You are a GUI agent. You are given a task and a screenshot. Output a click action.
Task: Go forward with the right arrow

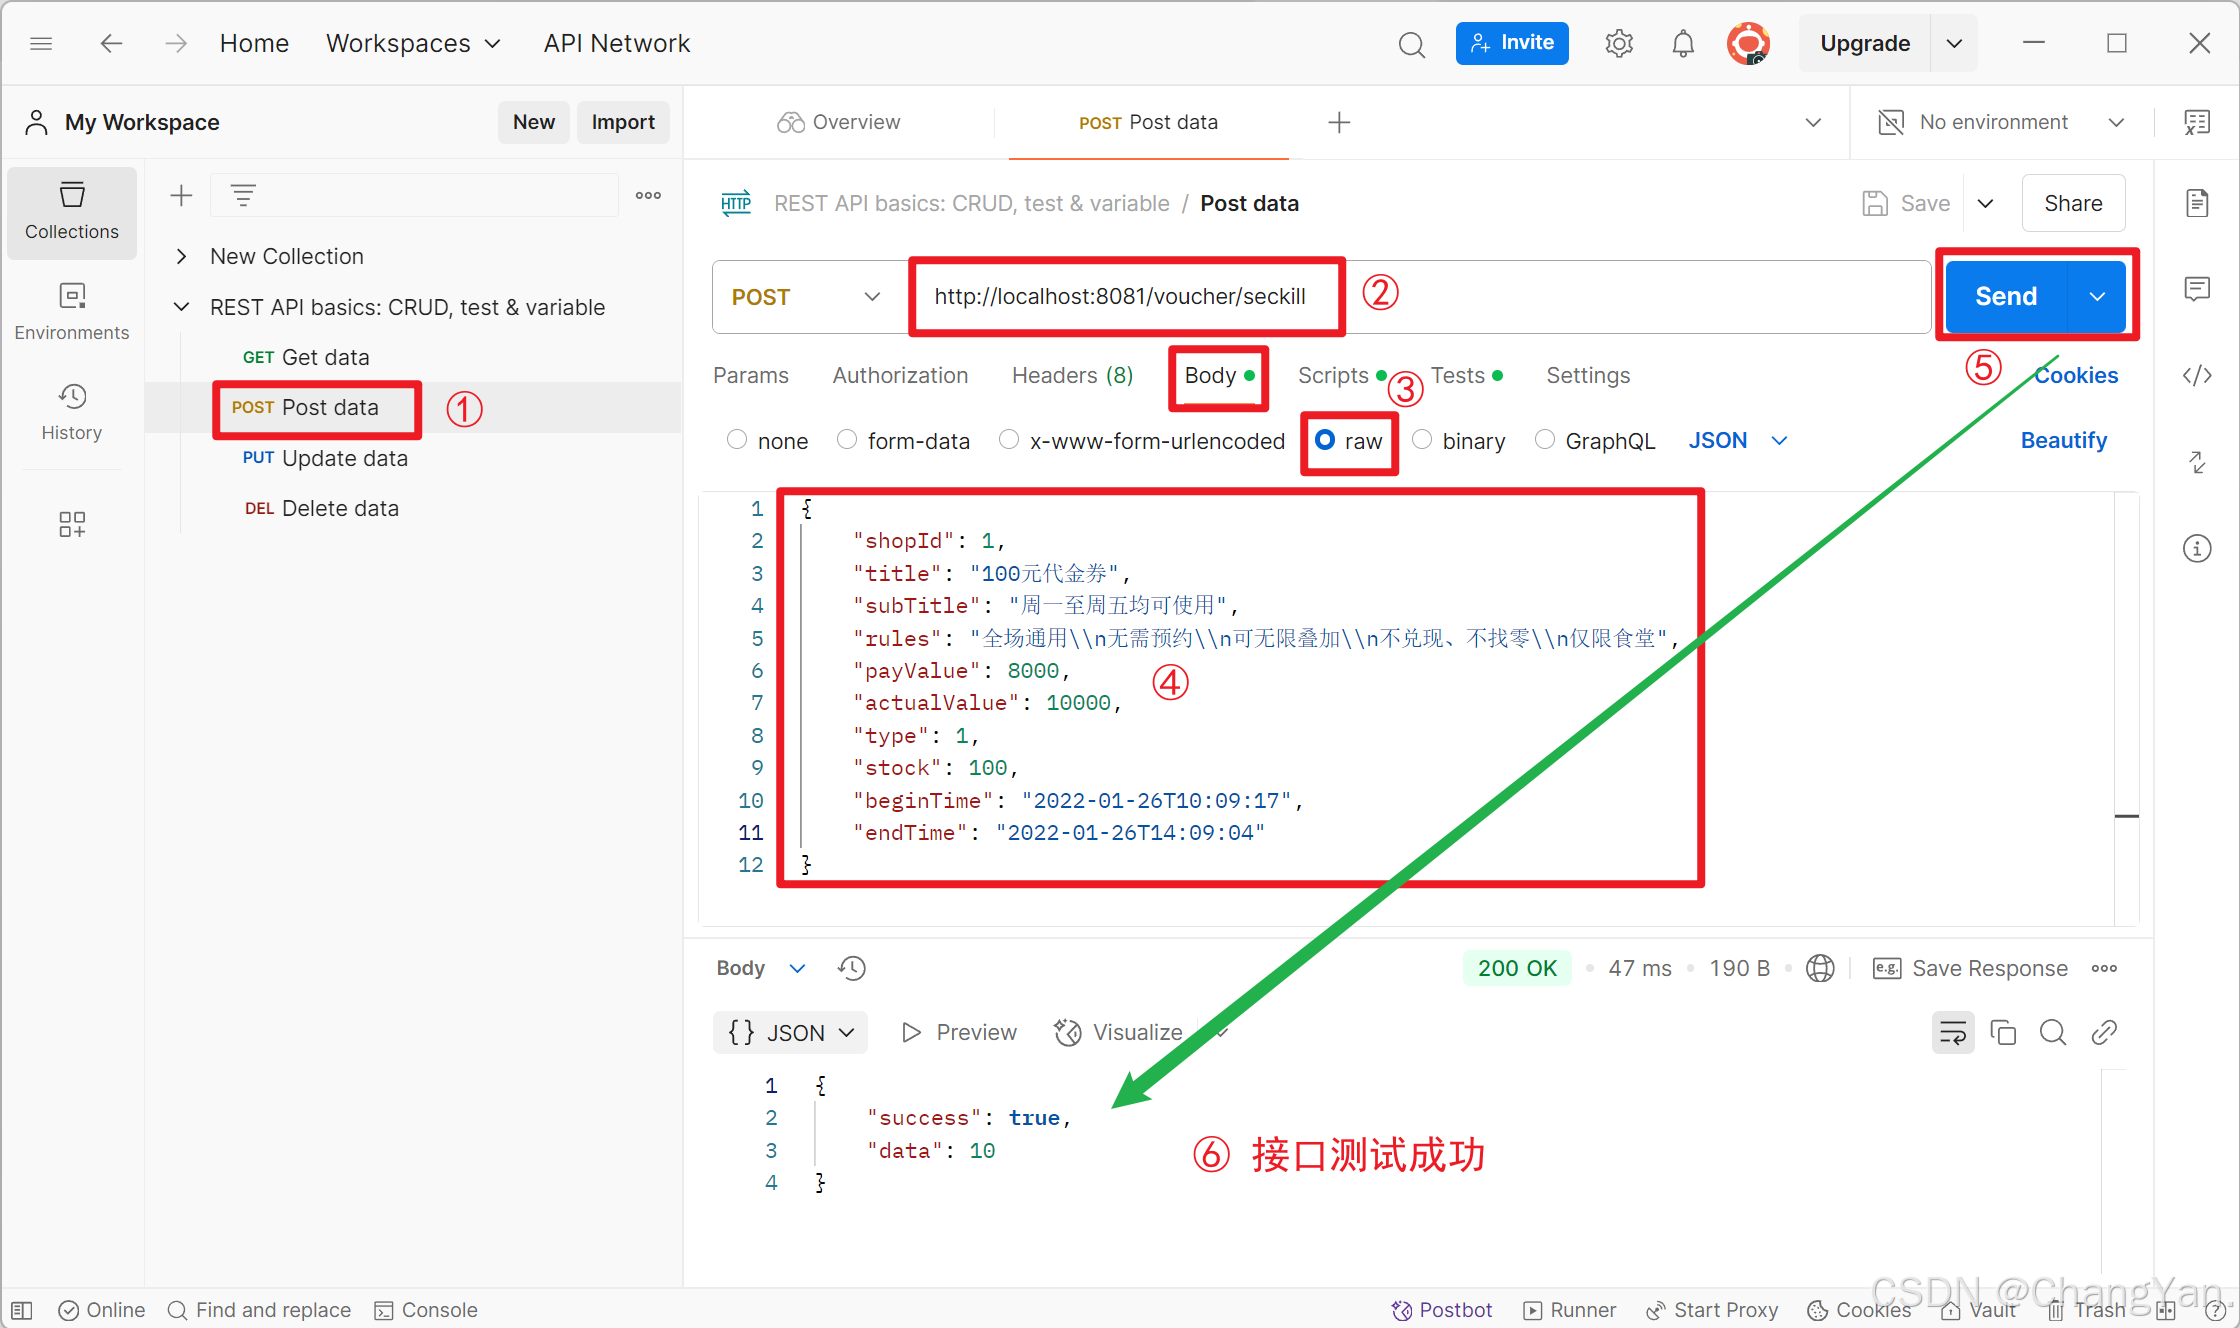click(x=176, y=43)
